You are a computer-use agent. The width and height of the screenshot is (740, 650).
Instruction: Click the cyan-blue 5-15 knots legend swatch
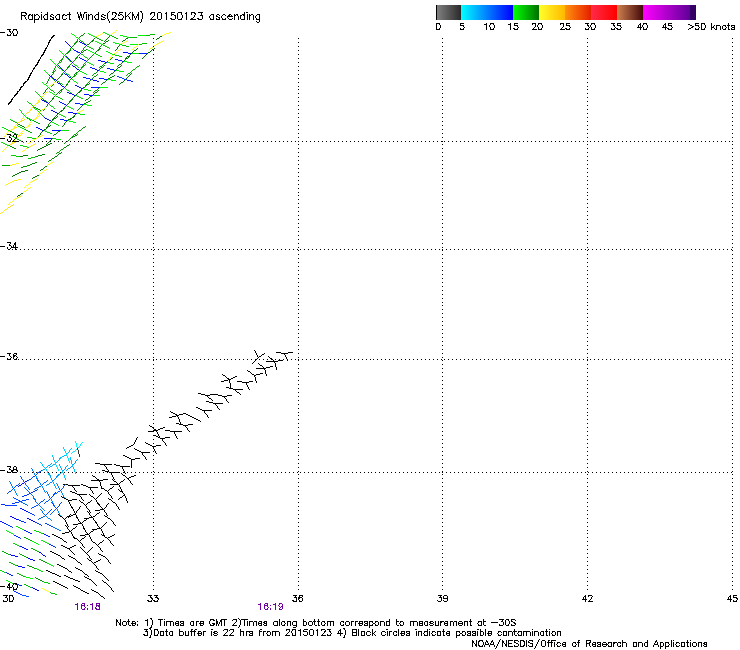487,12
